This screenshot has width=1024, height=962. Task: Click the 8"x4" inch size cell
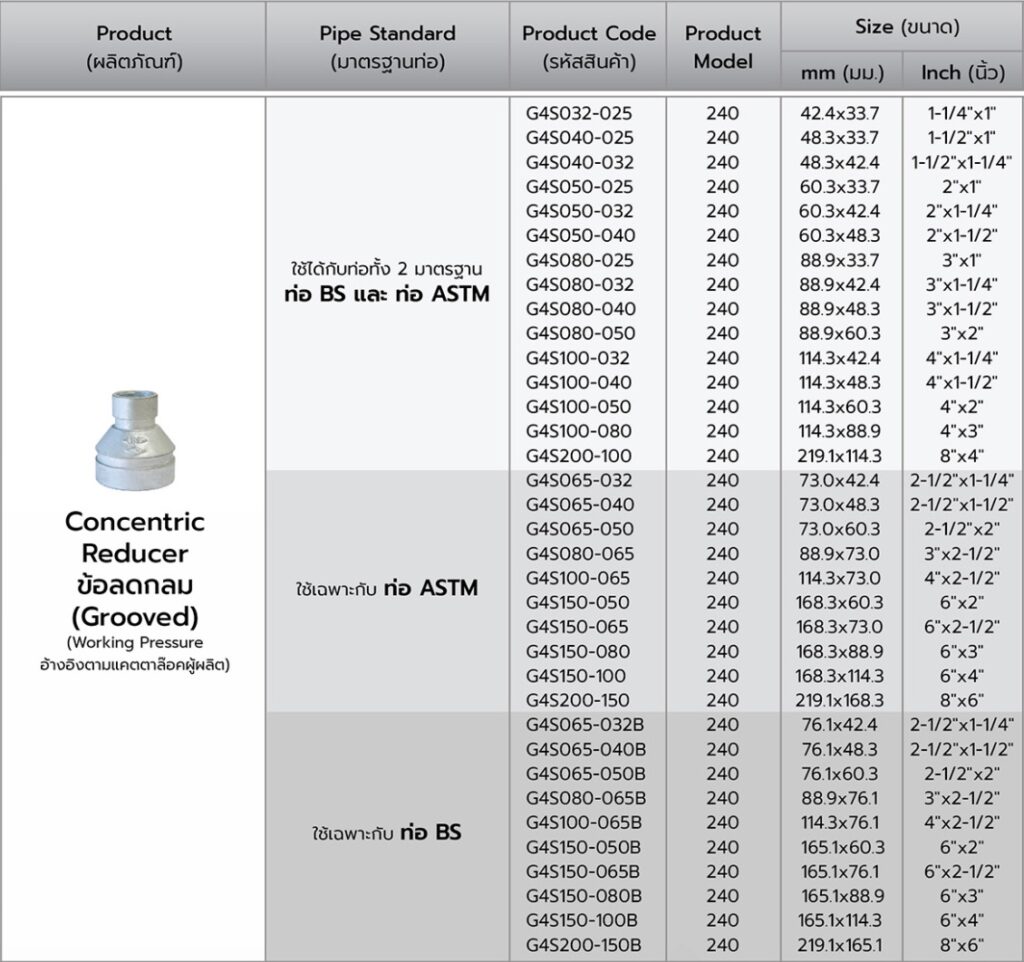pos(962,455)
